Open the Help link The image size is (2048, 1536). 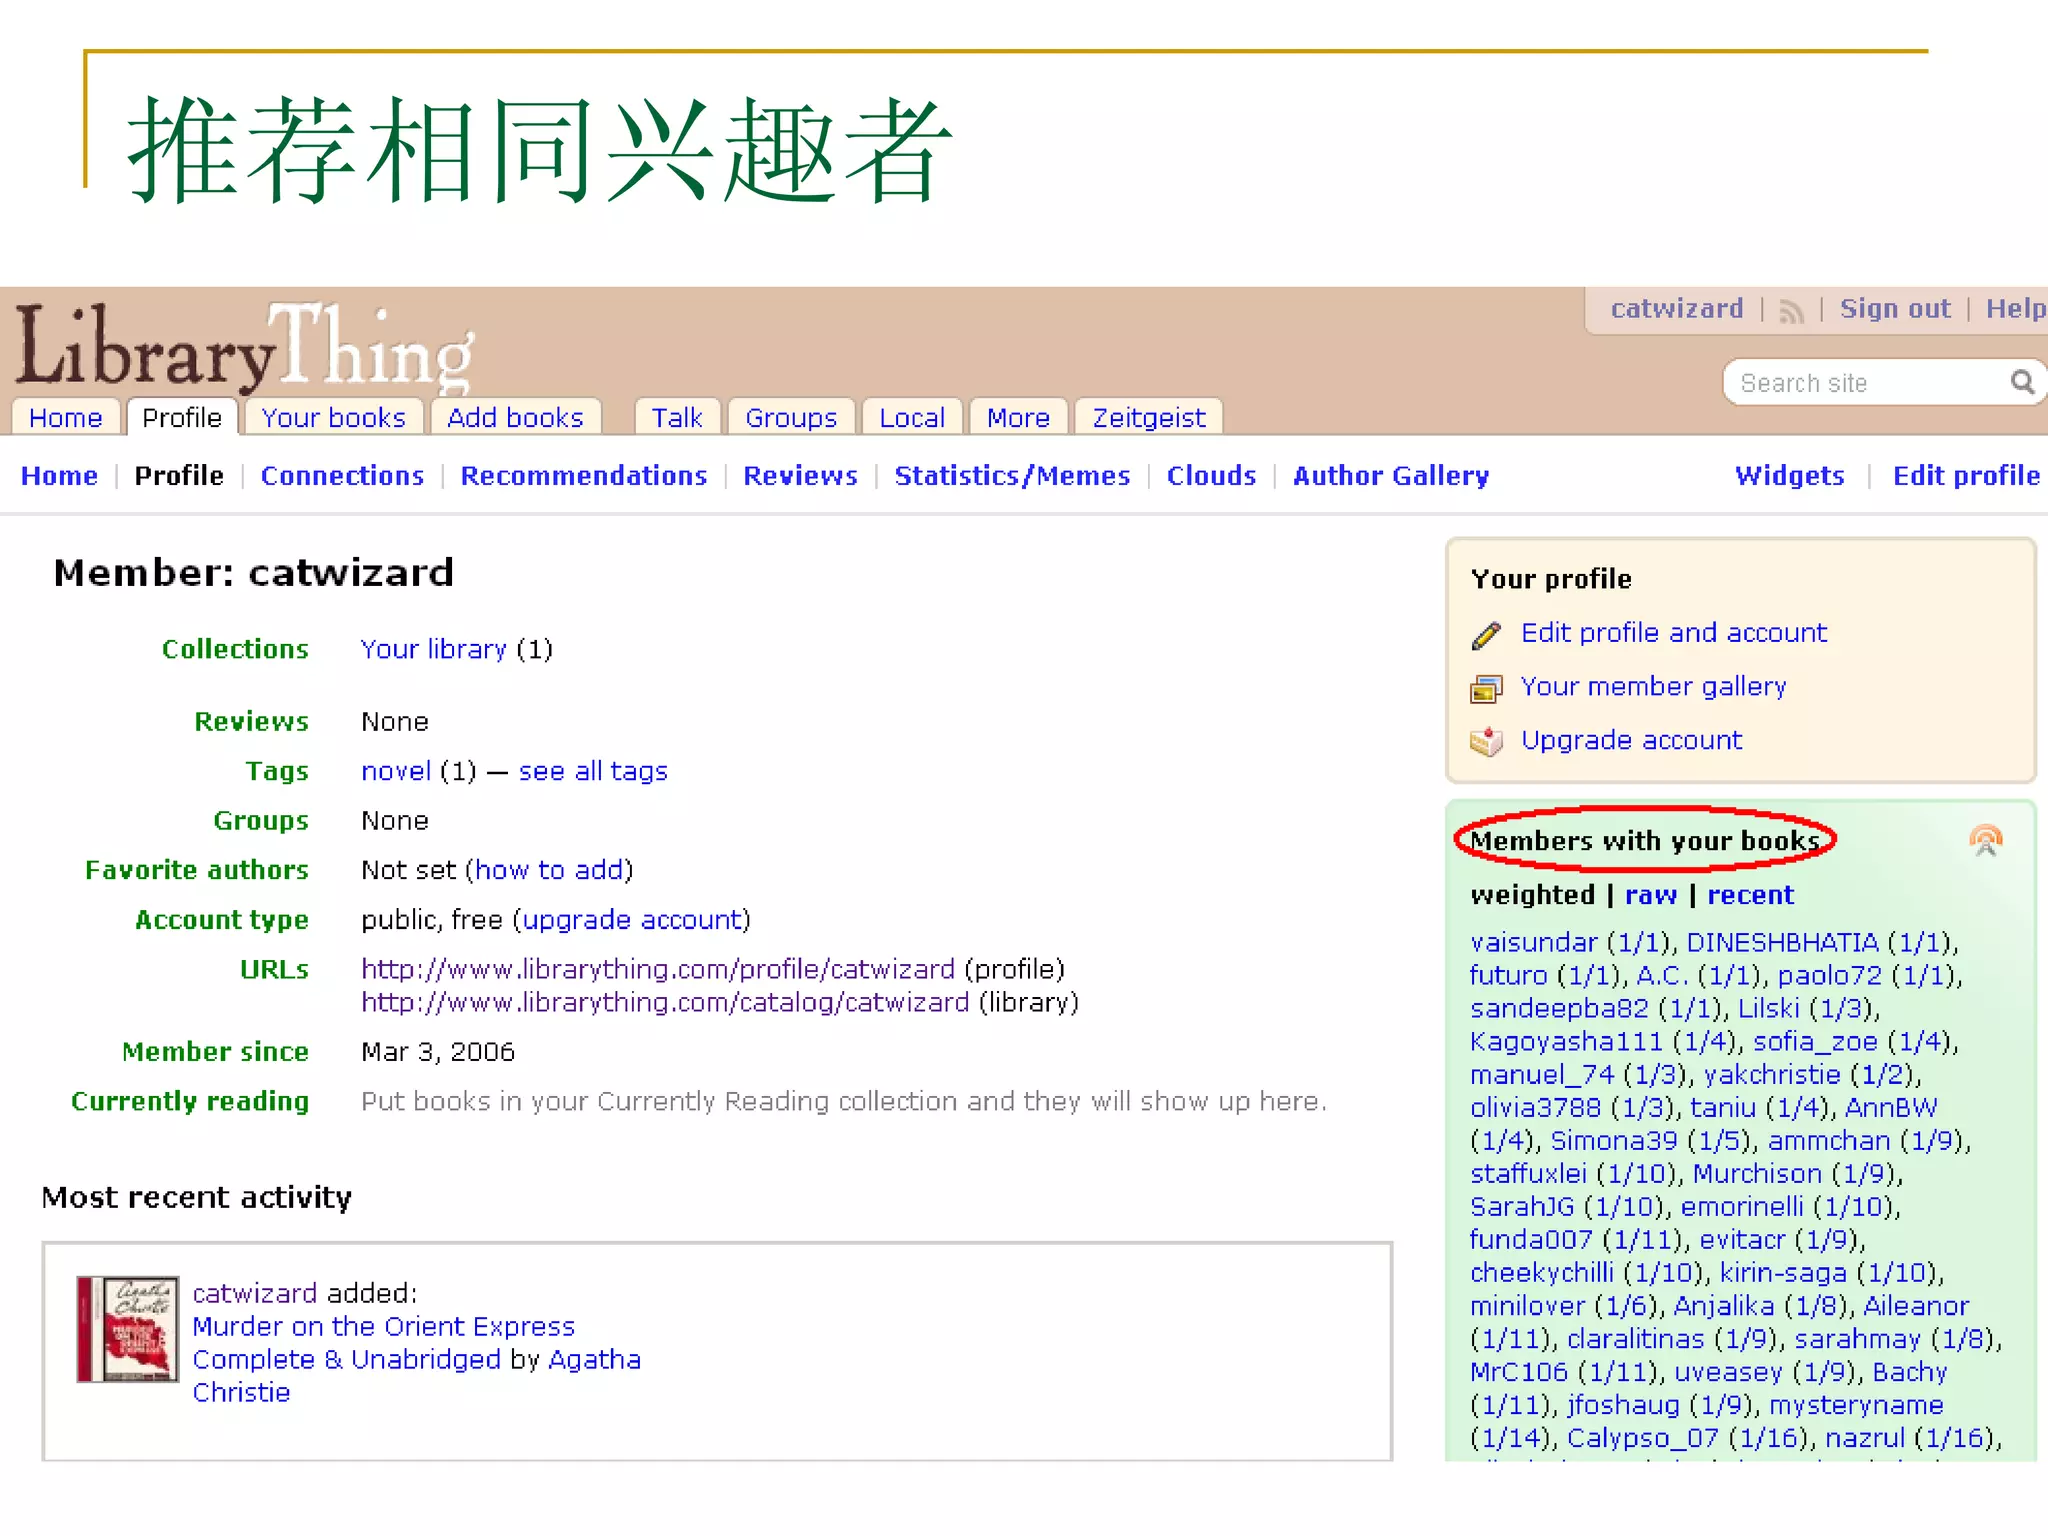(x=2015, y=309)
